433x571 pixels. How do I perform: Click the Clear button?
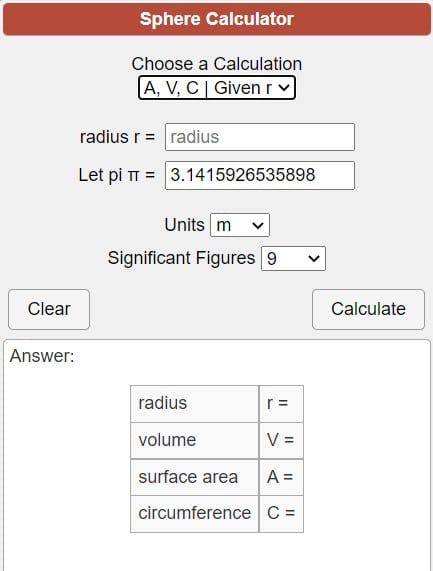(x=49, y=309)
